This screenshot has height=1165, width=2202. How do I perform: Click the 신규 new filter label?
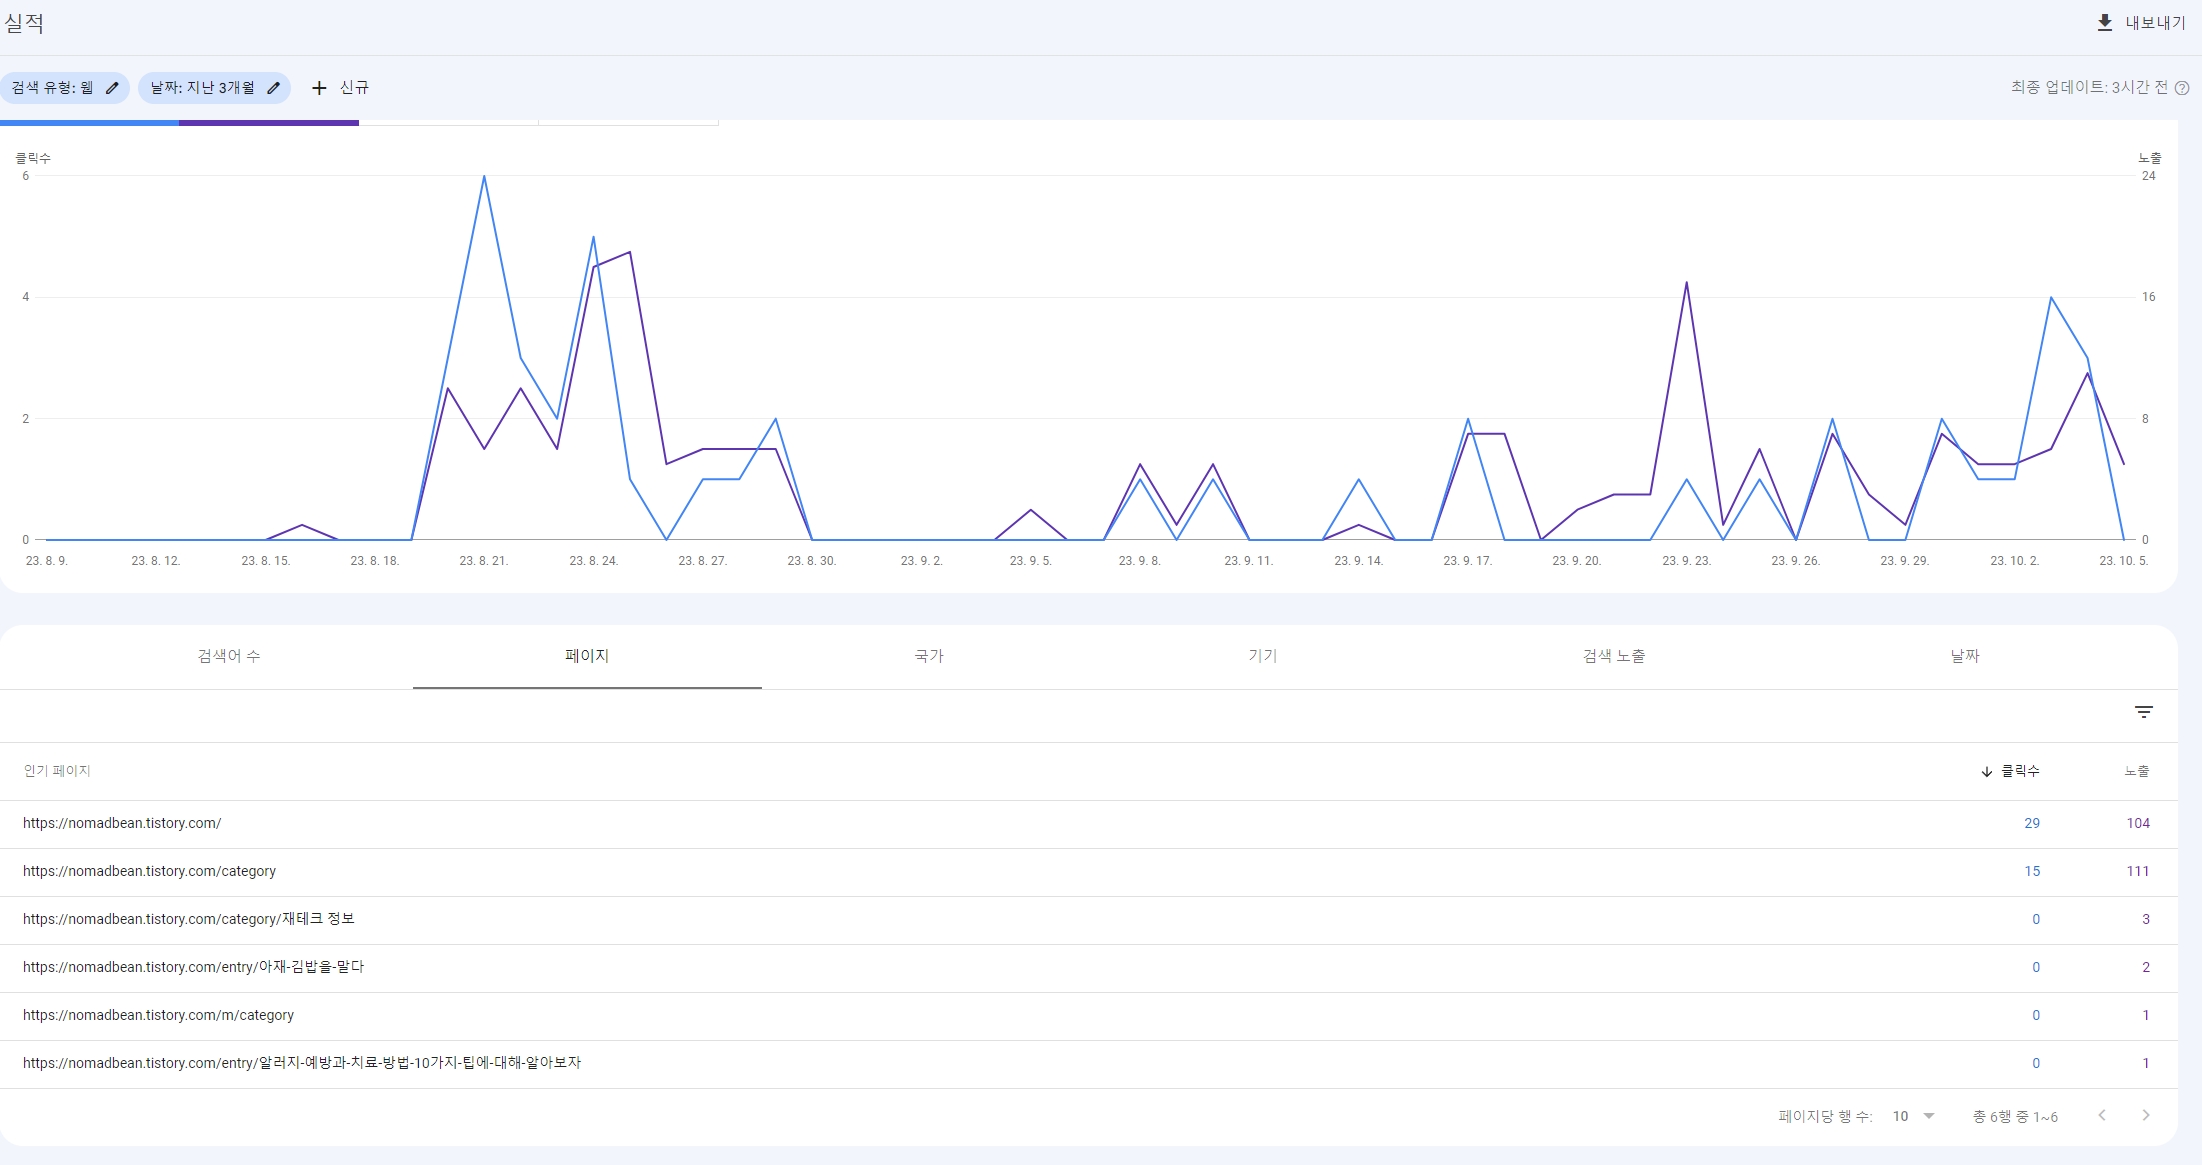click(354, 88)
